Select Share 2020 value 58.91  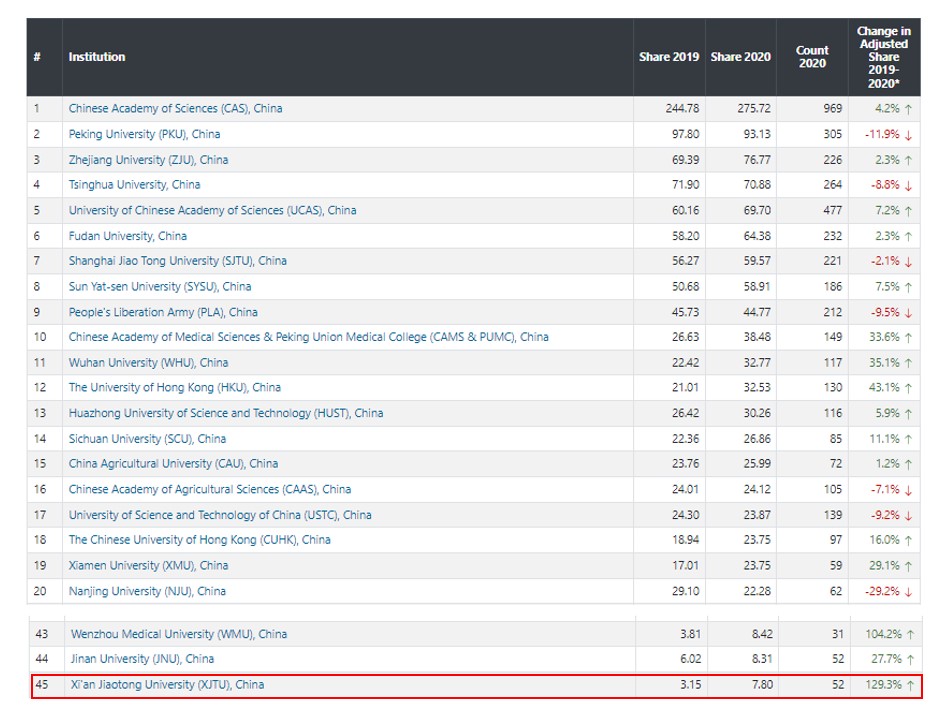(x=757, y=287)
